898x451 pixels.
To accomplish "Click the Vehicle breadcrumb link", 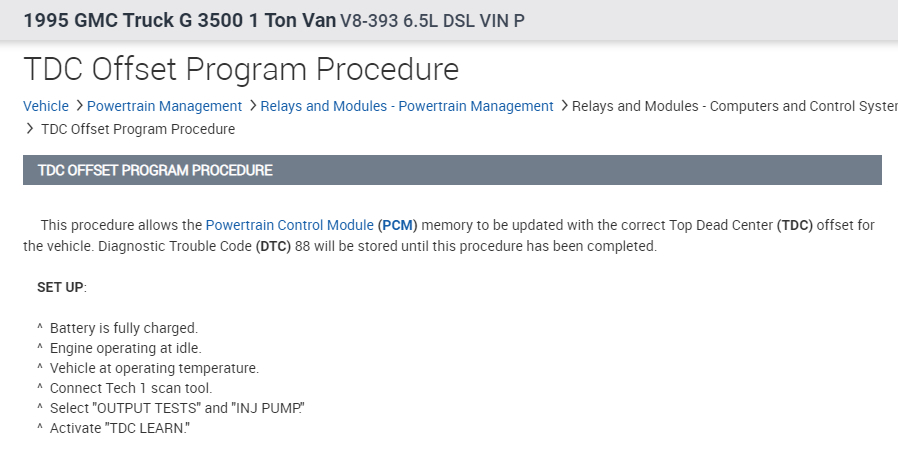I will 46,106.
